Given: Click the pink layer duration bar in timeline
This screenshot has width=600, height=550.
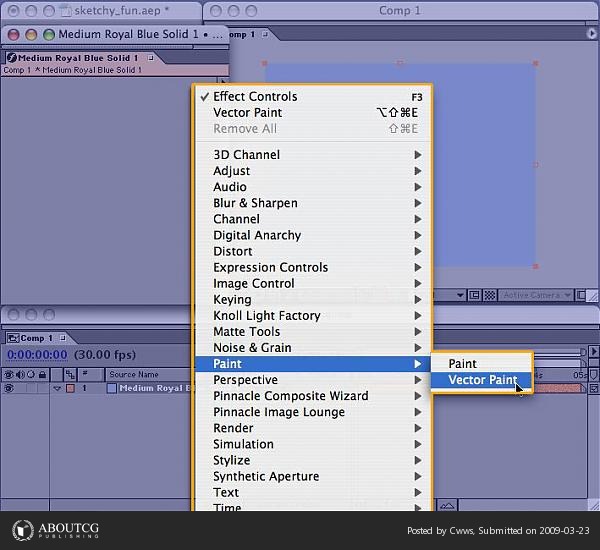Looking at the screenshot, I should [559, 388].
